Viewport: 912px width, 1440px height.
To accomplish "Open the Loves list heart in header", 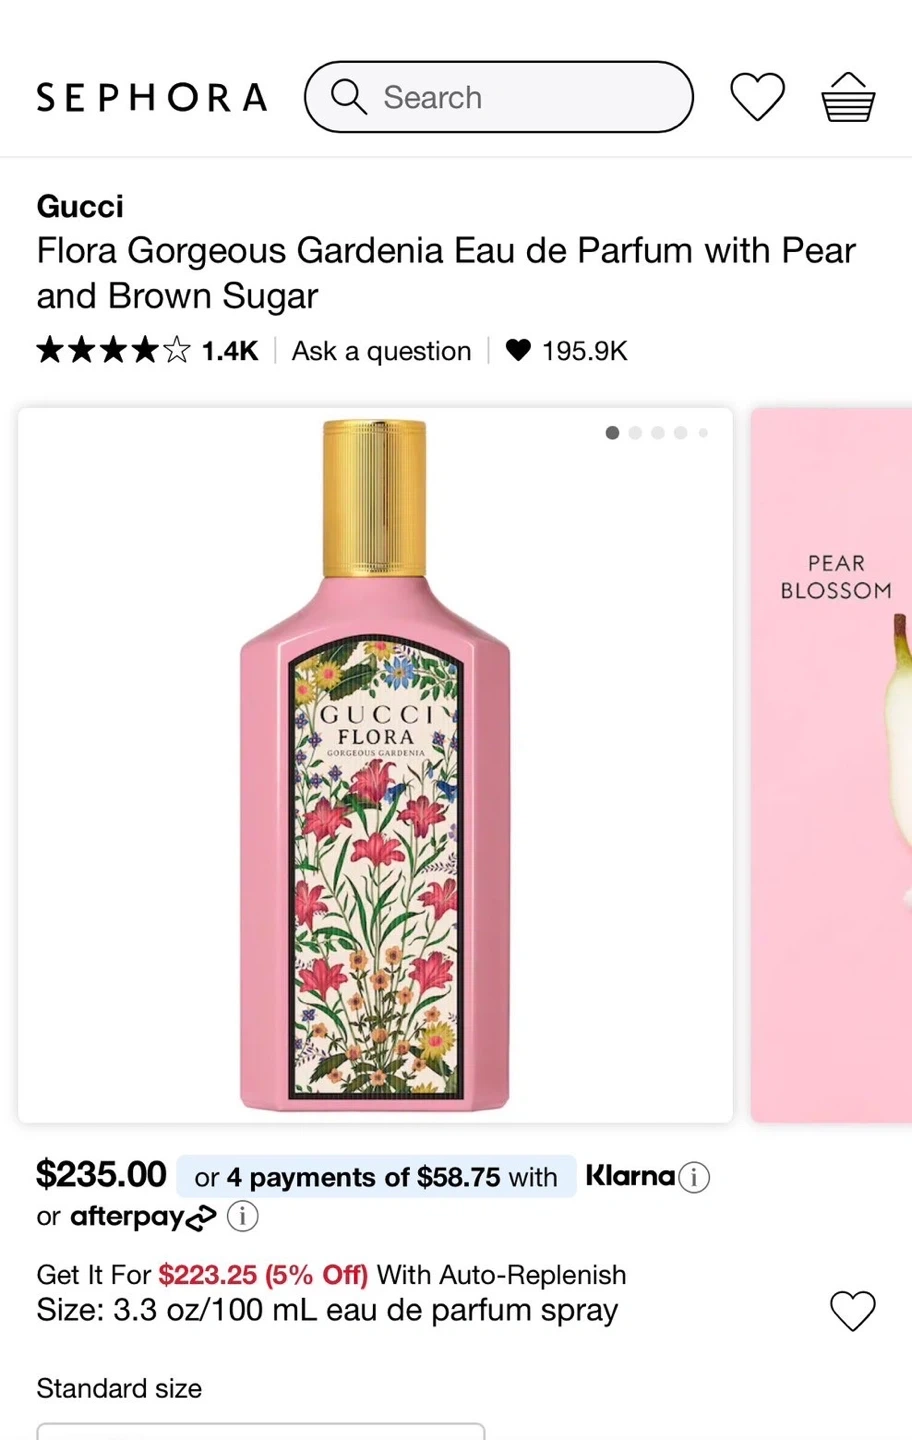I will click(757, 97).
